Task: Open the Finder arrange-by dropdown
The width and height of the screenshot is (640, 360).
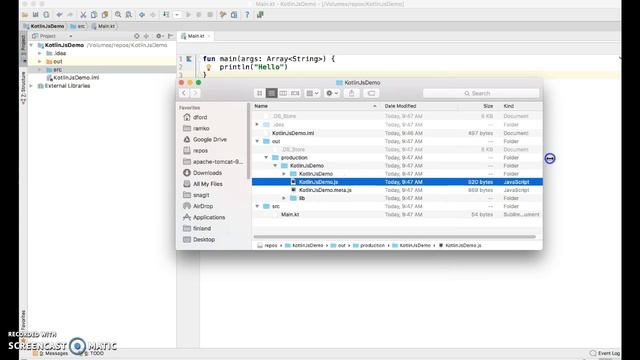Action: tap(312, 93)
